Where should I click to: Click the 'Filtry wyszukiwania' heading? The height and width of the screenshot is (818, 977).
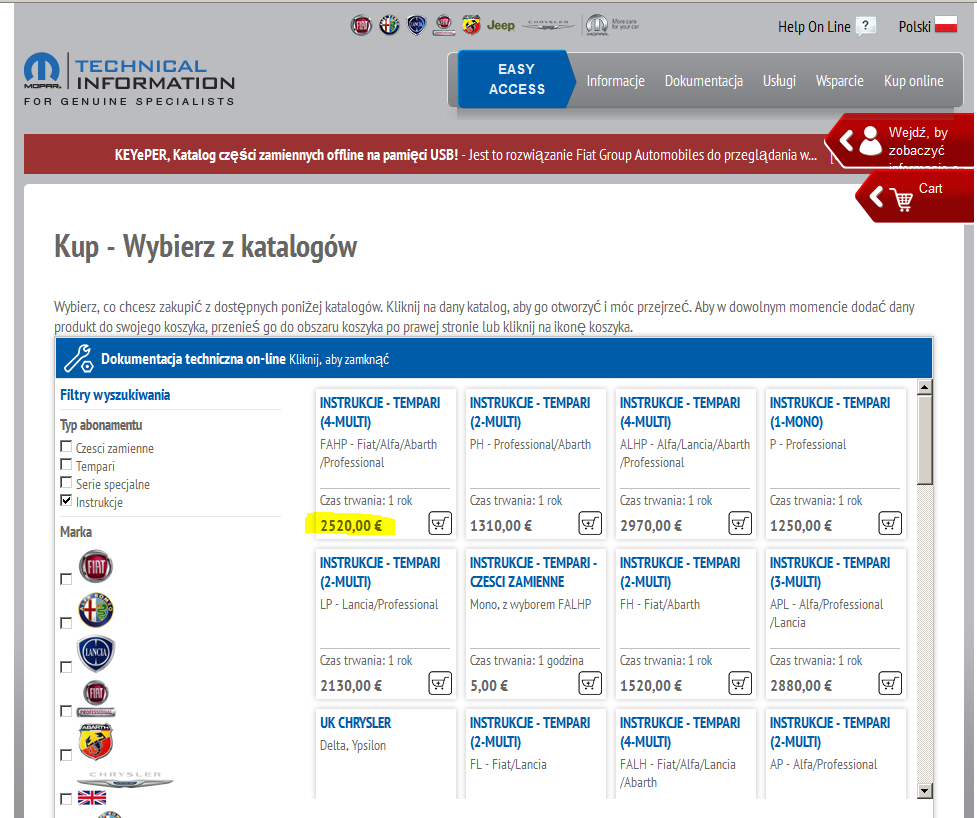coord(115,395)
